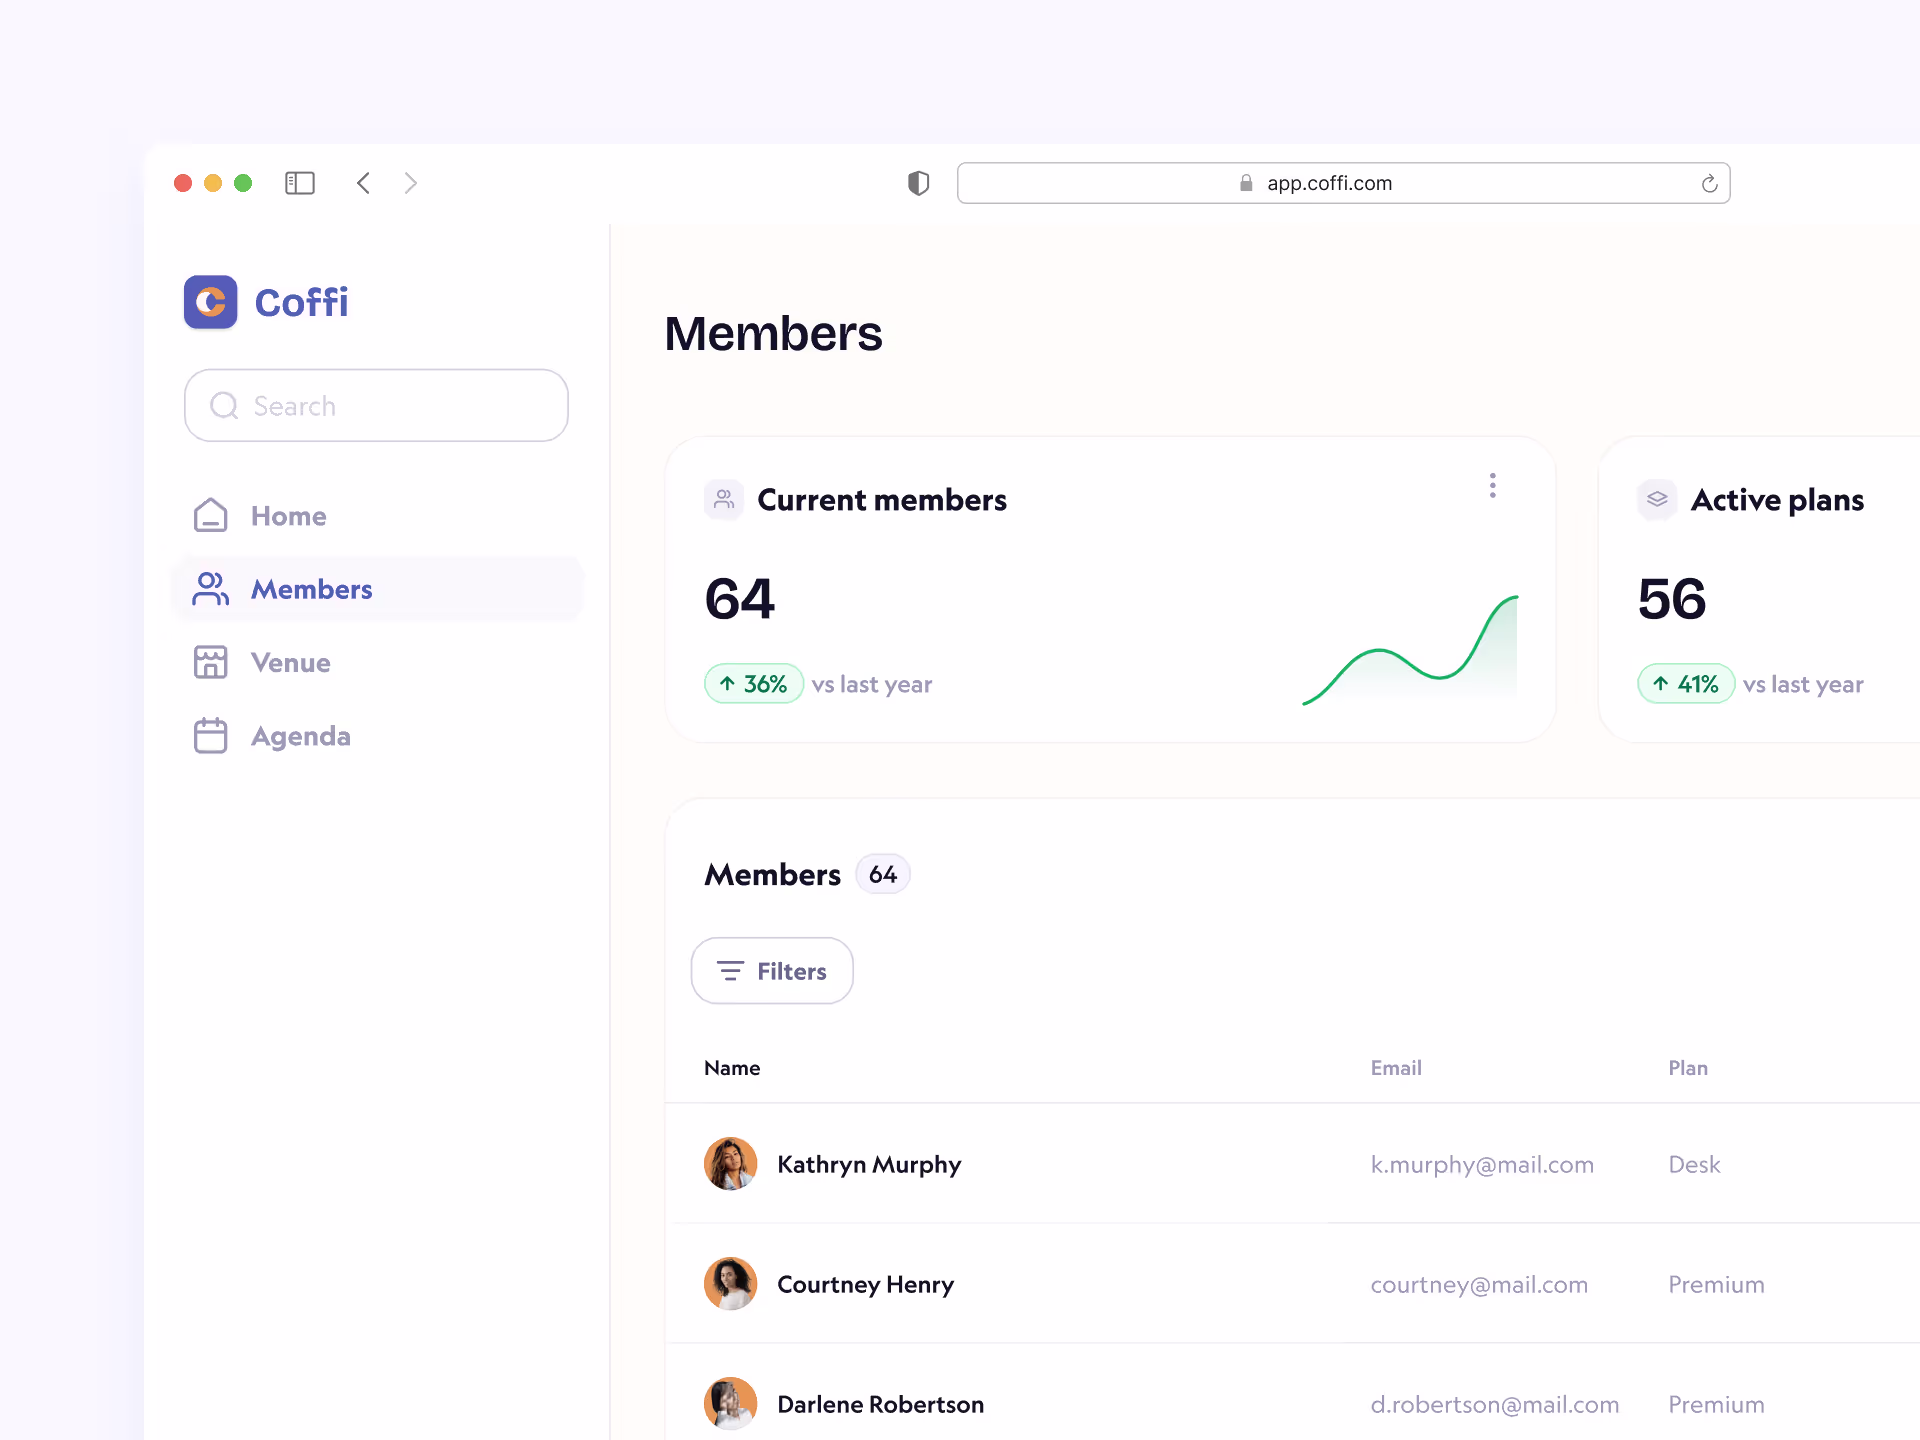Click the Members people icon in sidebar
Viewport: 1920px width, 1440px height.
(210, 589)
